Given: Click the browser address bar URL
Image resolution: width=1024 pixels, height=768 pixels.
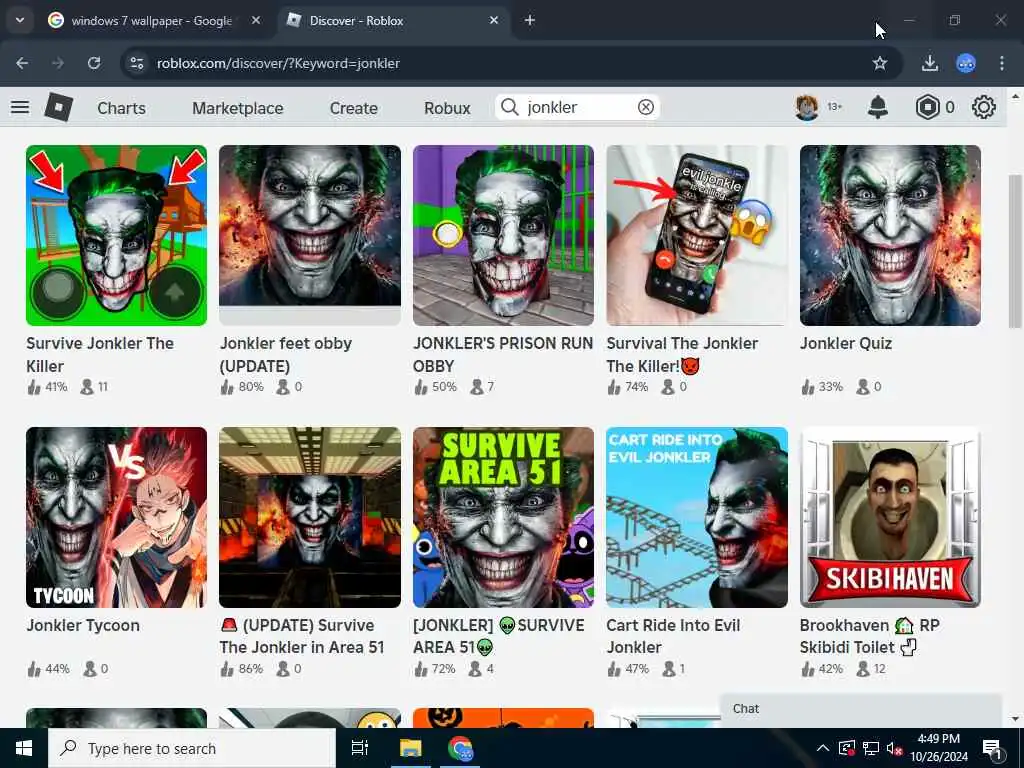Looking at the screenshot, I should [278, 63].
